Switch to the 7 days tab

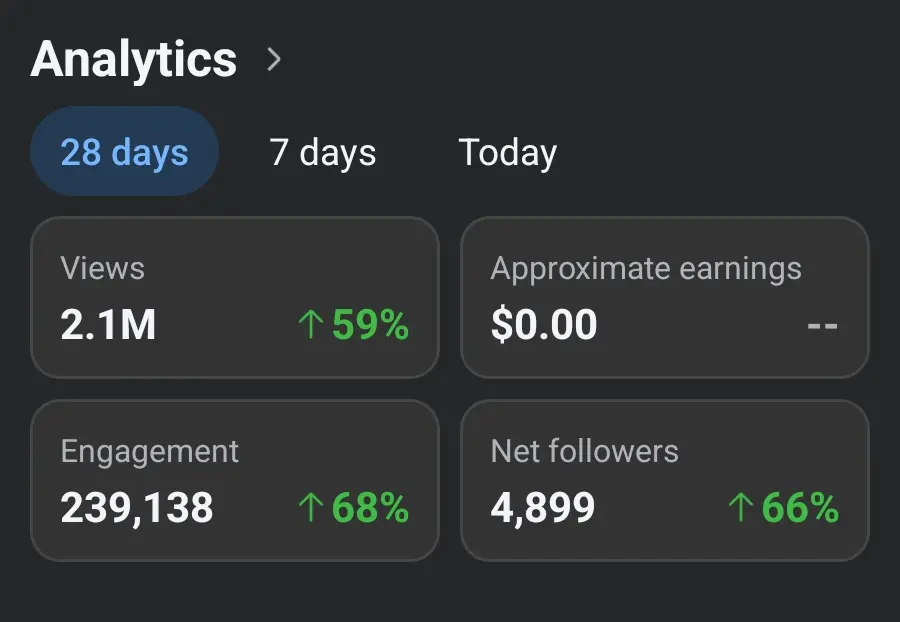pos(323,153)
